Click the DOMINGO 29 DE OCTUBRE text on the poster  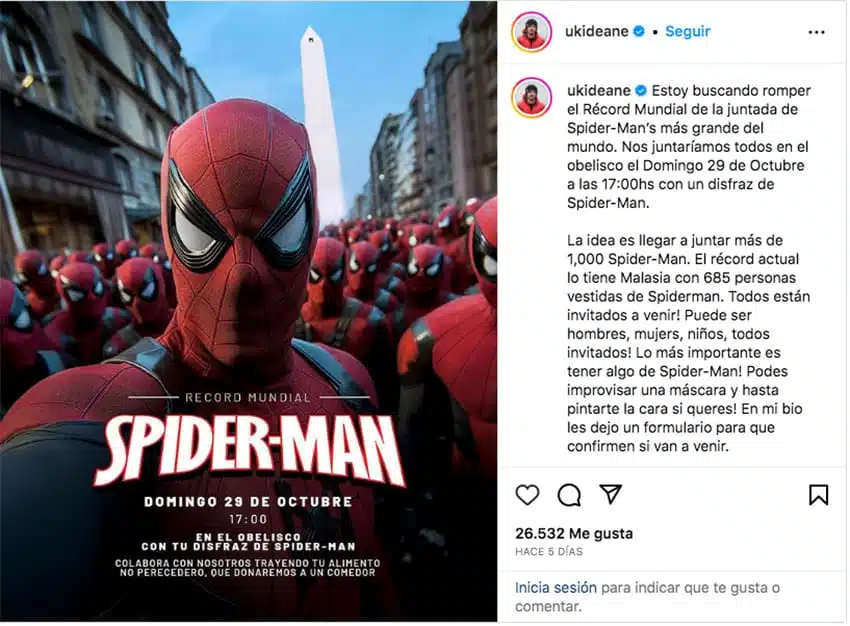pyautogui.click(x=248, y=502)
